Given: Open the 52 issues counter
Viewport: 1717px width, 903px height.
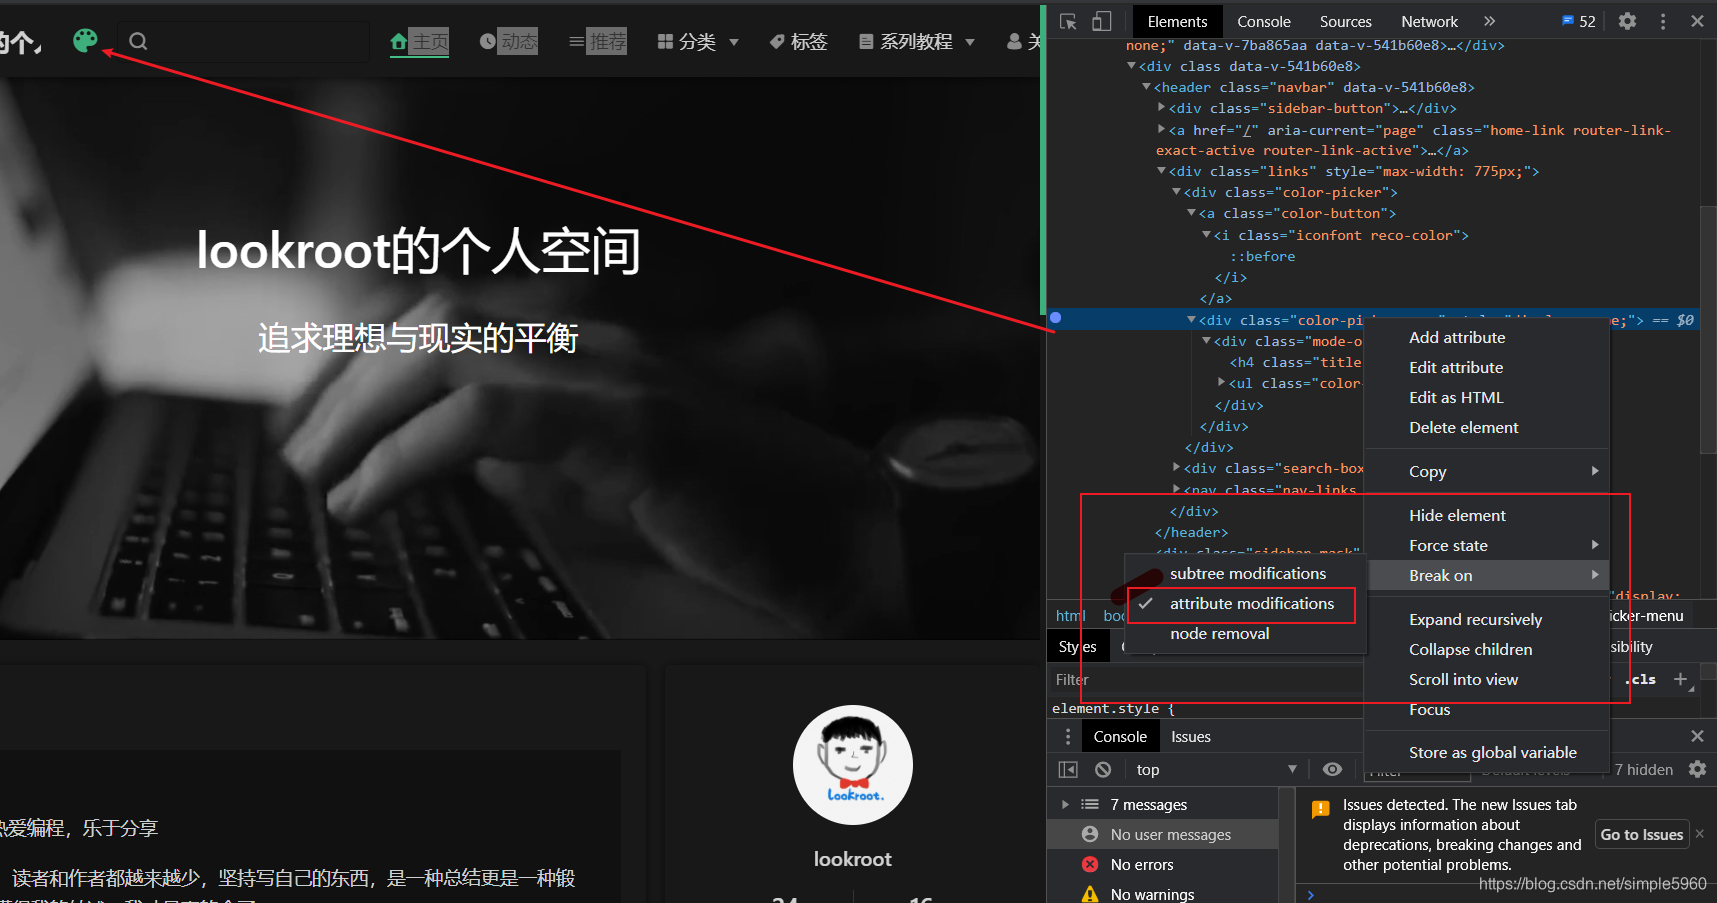Looking at the screenshot, I should click(1579, 21).
